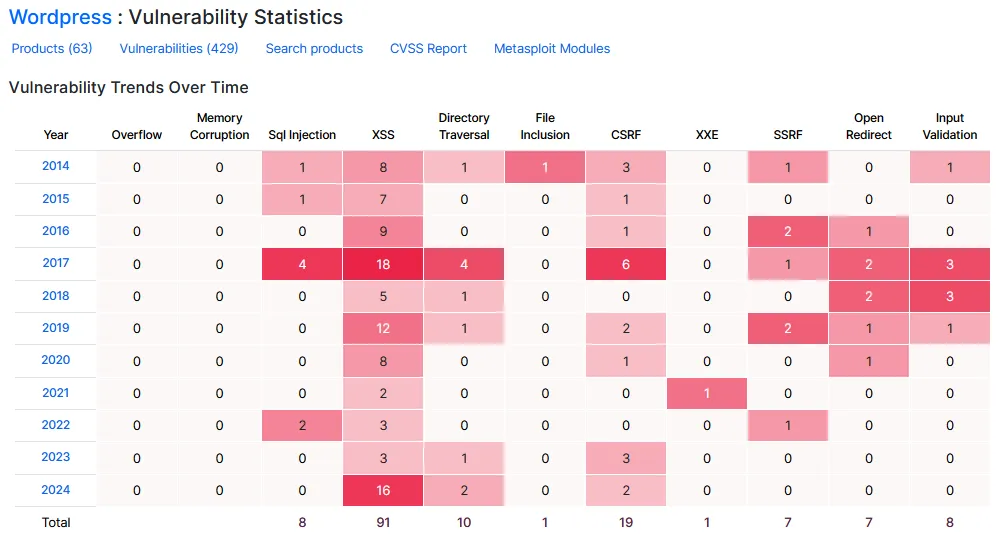Image resolution: width=1007 pixels, height=546 pixels.
Task: Go to Search products
Action: pos(314,48)
